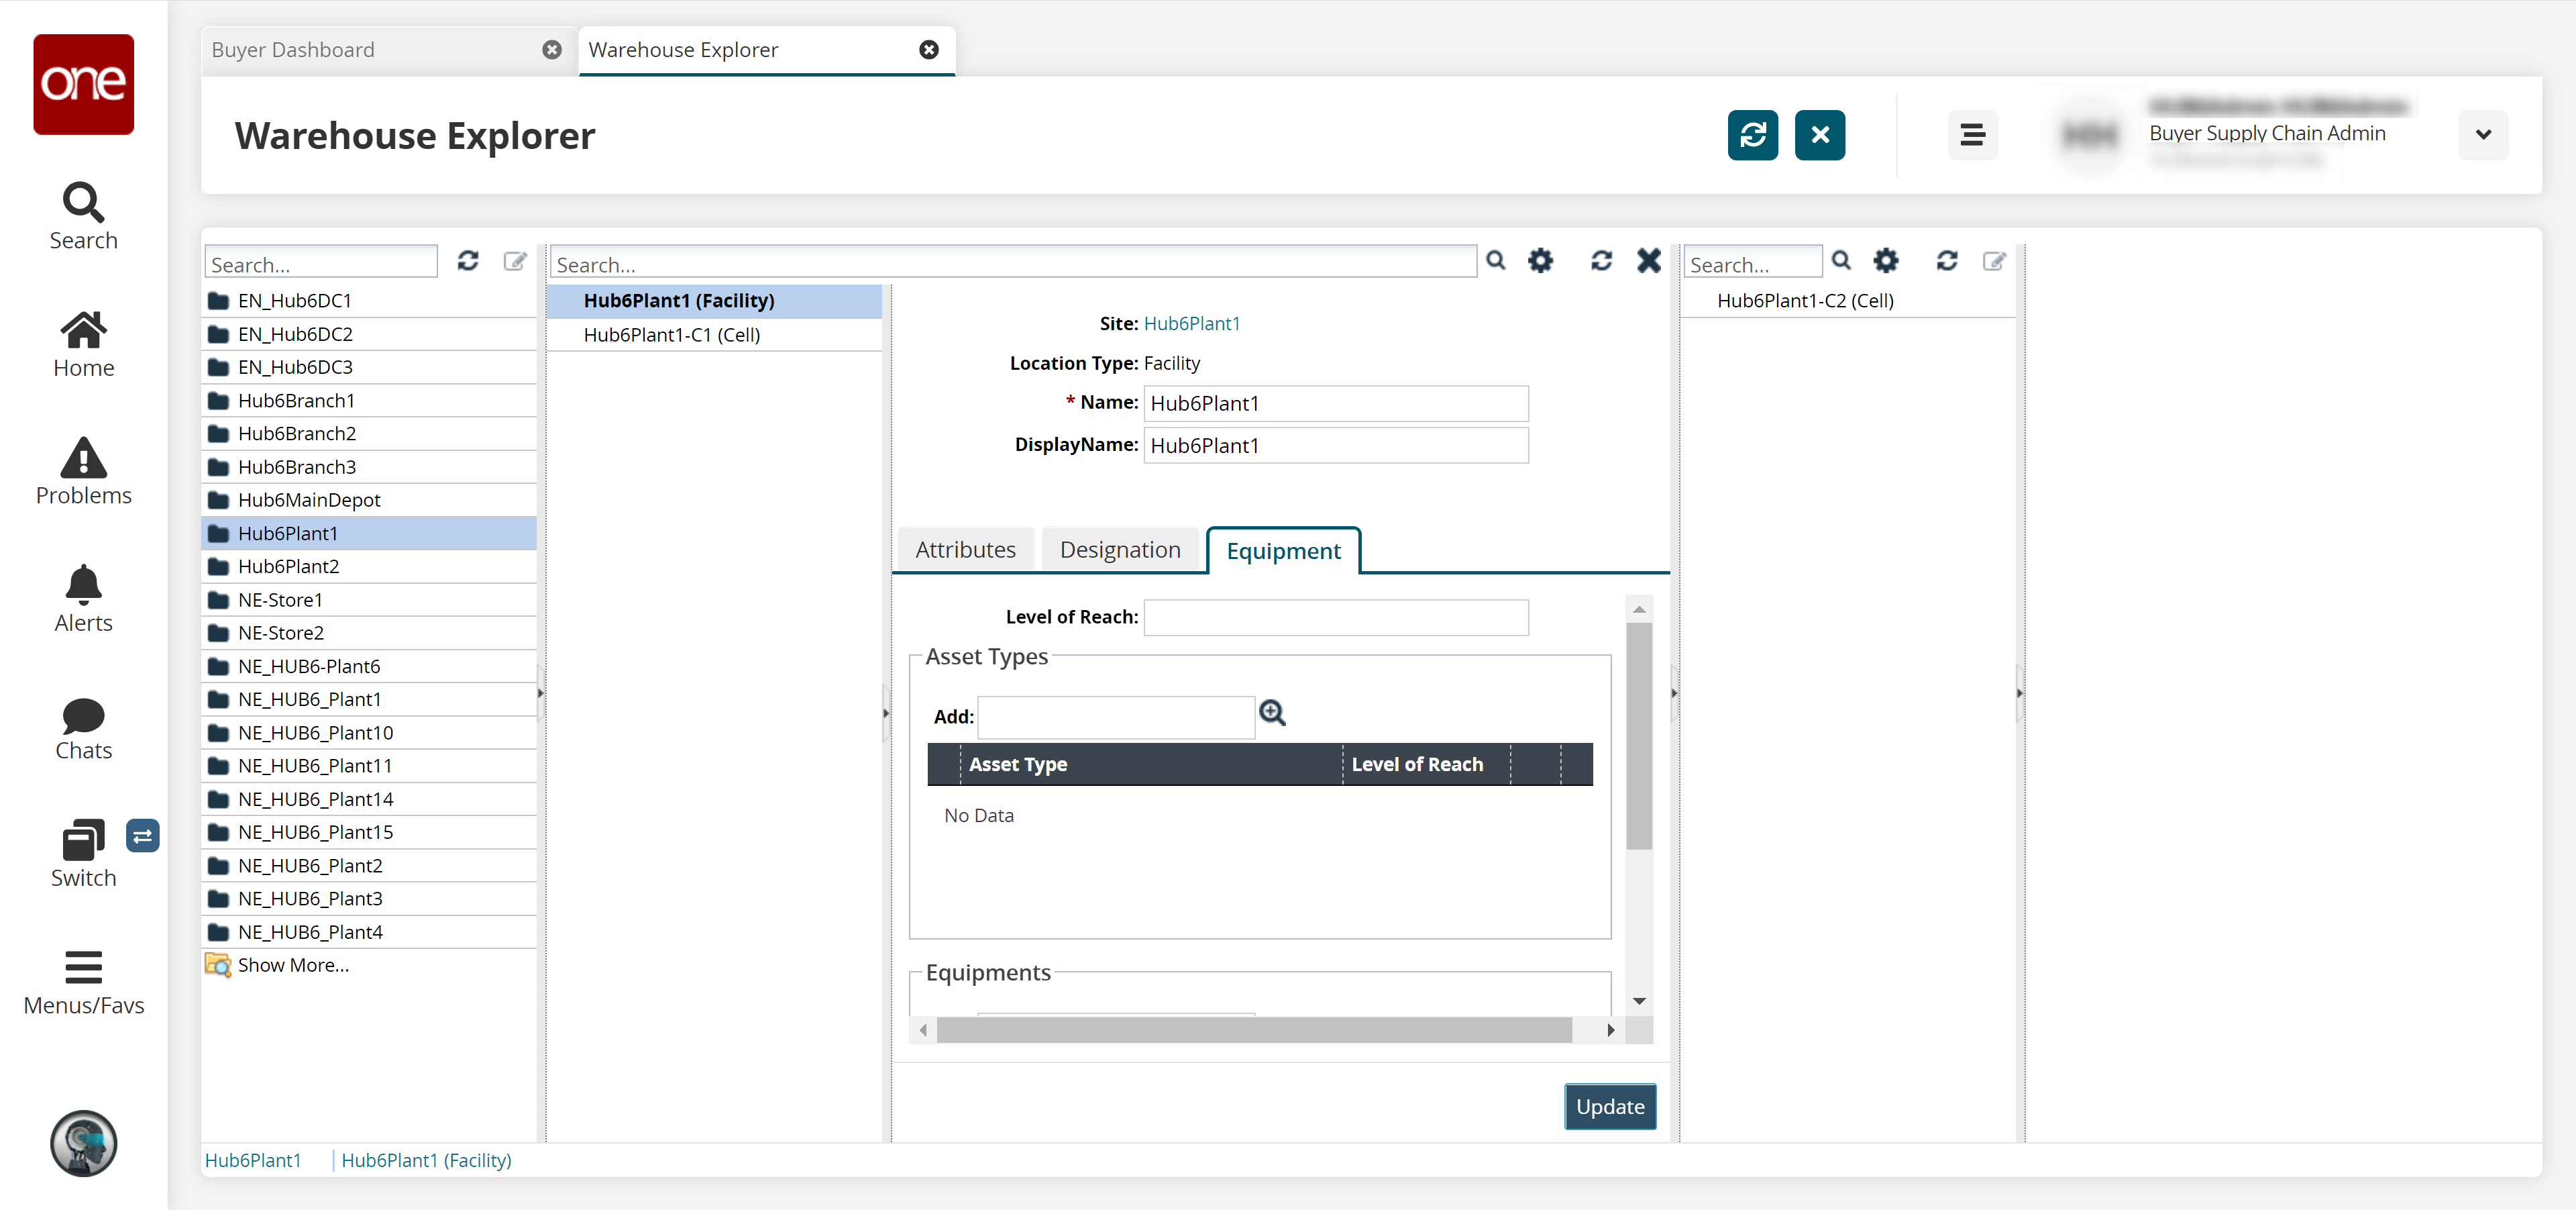Switch to the Designation tab

pyautogui.click(x=1119, y=550)
